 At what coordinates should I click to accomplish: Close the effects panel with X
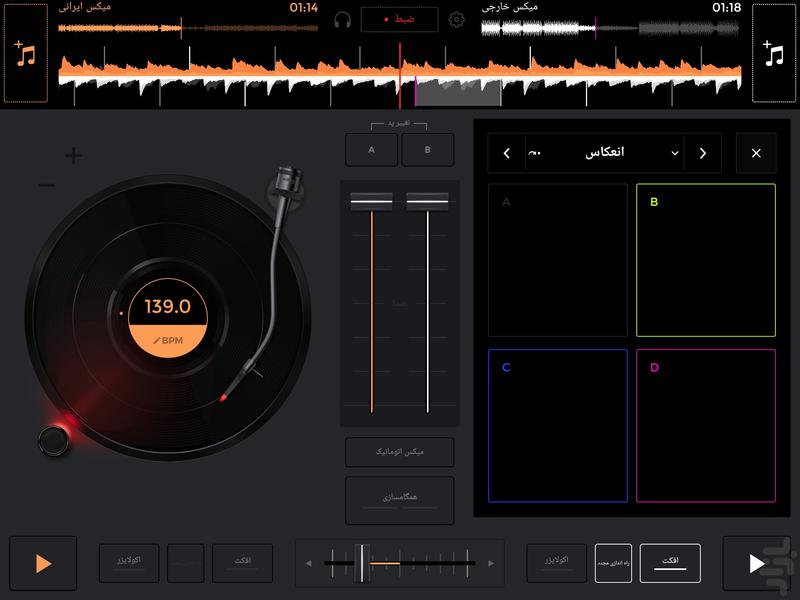(755, 153)
